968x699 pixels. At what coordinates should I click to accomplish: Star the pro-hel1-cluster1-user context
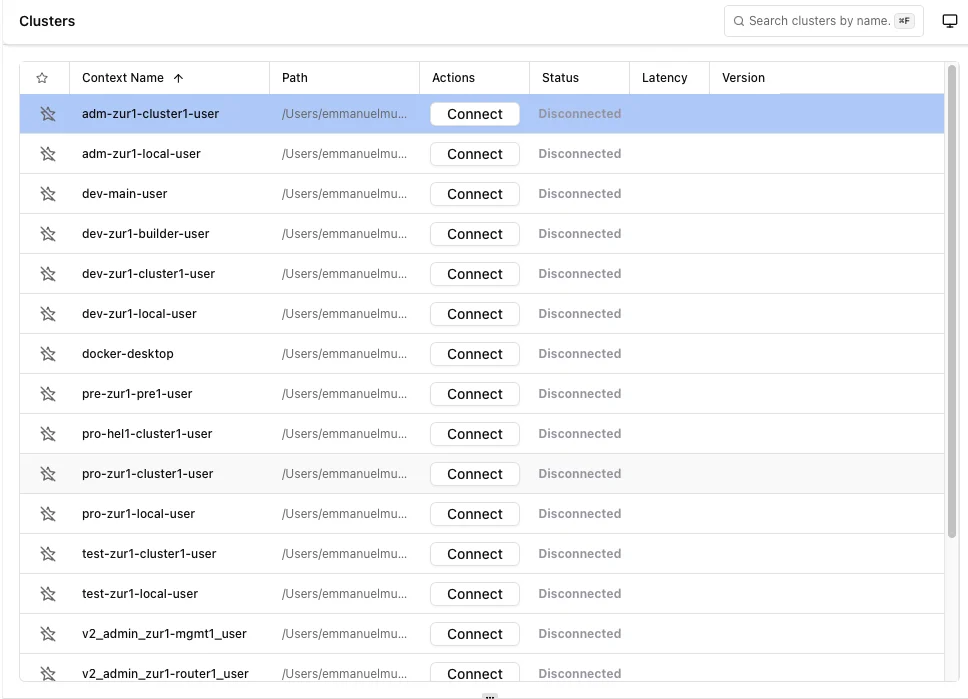tap(46, 433)
